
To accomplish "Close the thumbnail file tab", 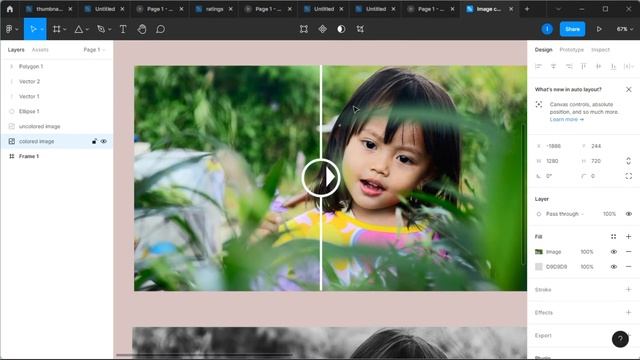I will click(x=70, y=9).
